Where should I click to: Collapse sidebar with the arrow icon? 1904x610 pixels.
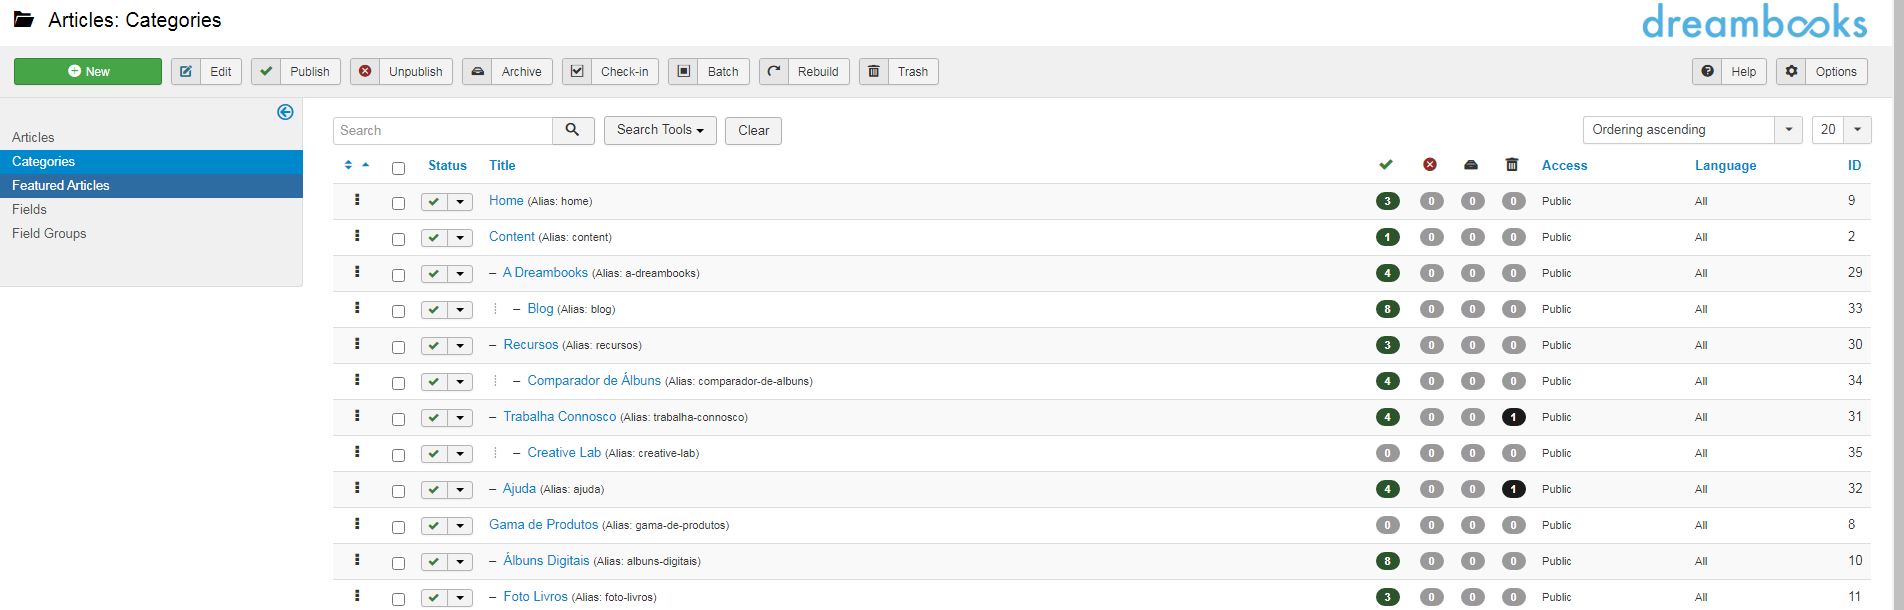(x=285, y=112)
